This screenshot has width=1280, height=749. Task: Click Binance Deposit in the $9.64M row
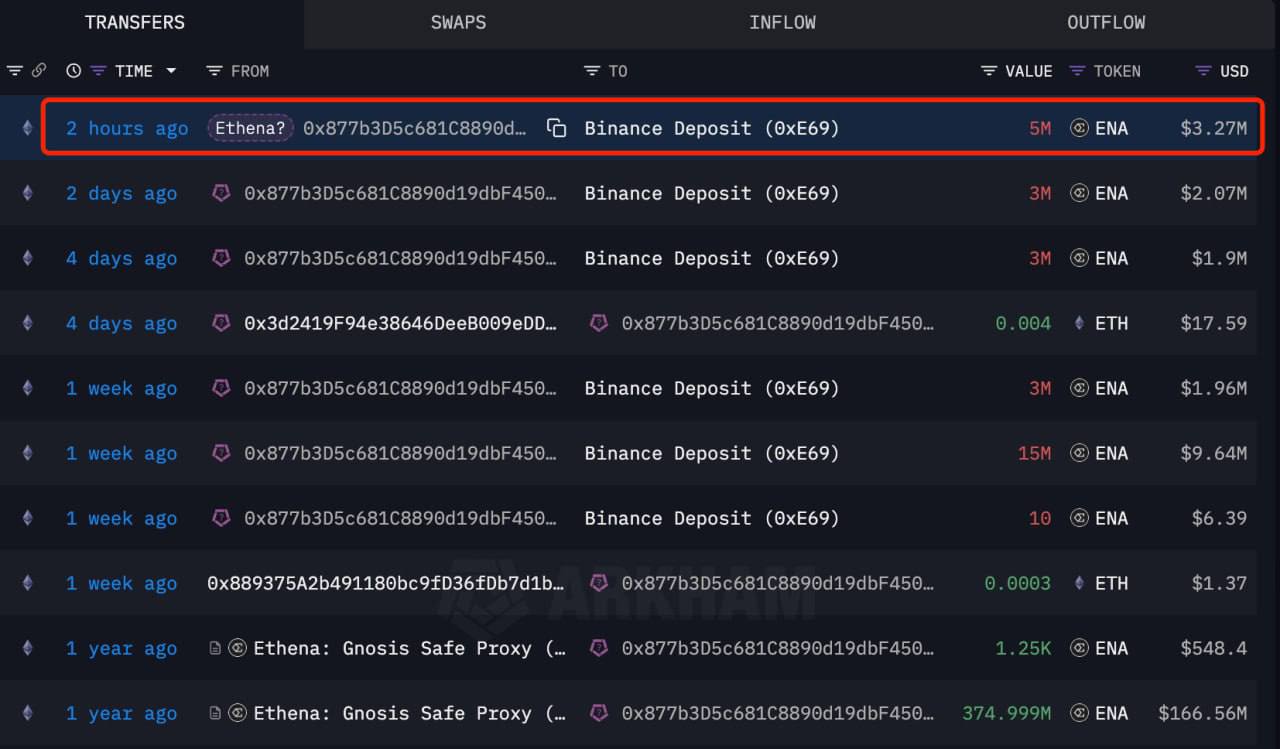point(712,453)
